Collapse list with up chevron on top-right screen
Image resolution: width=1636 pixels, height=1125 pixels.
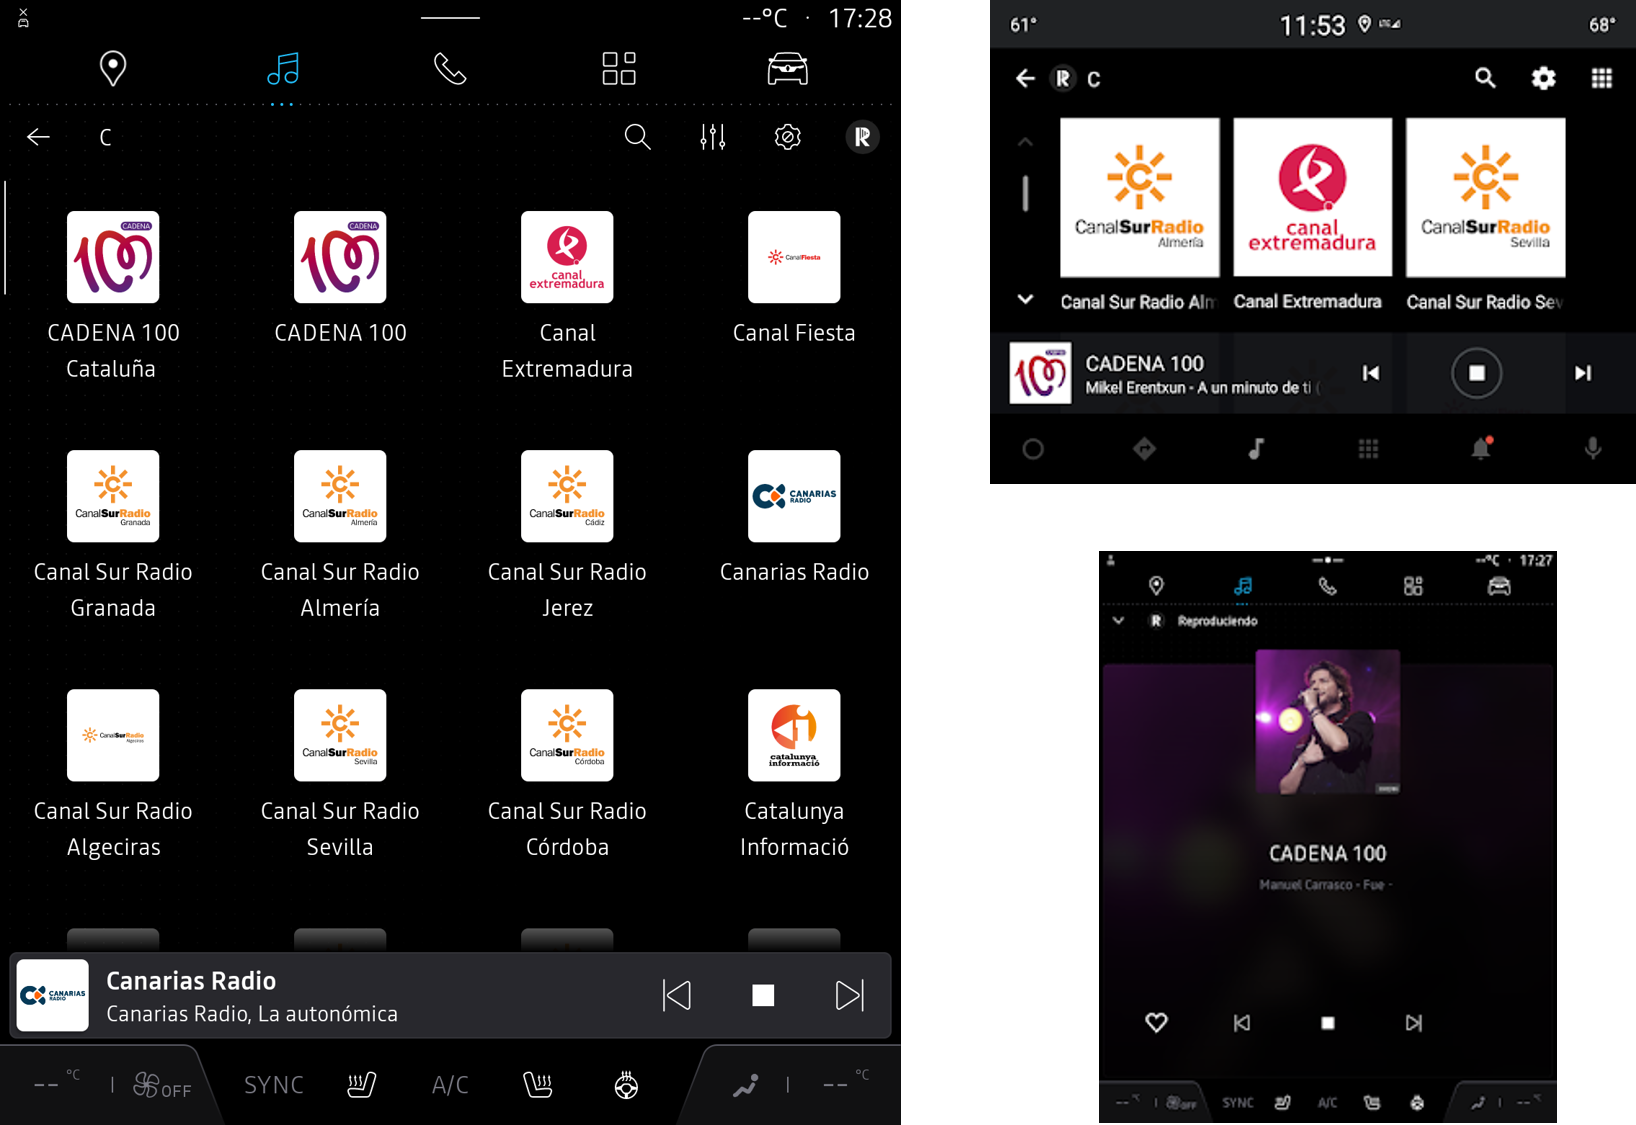coord(1025,142)
